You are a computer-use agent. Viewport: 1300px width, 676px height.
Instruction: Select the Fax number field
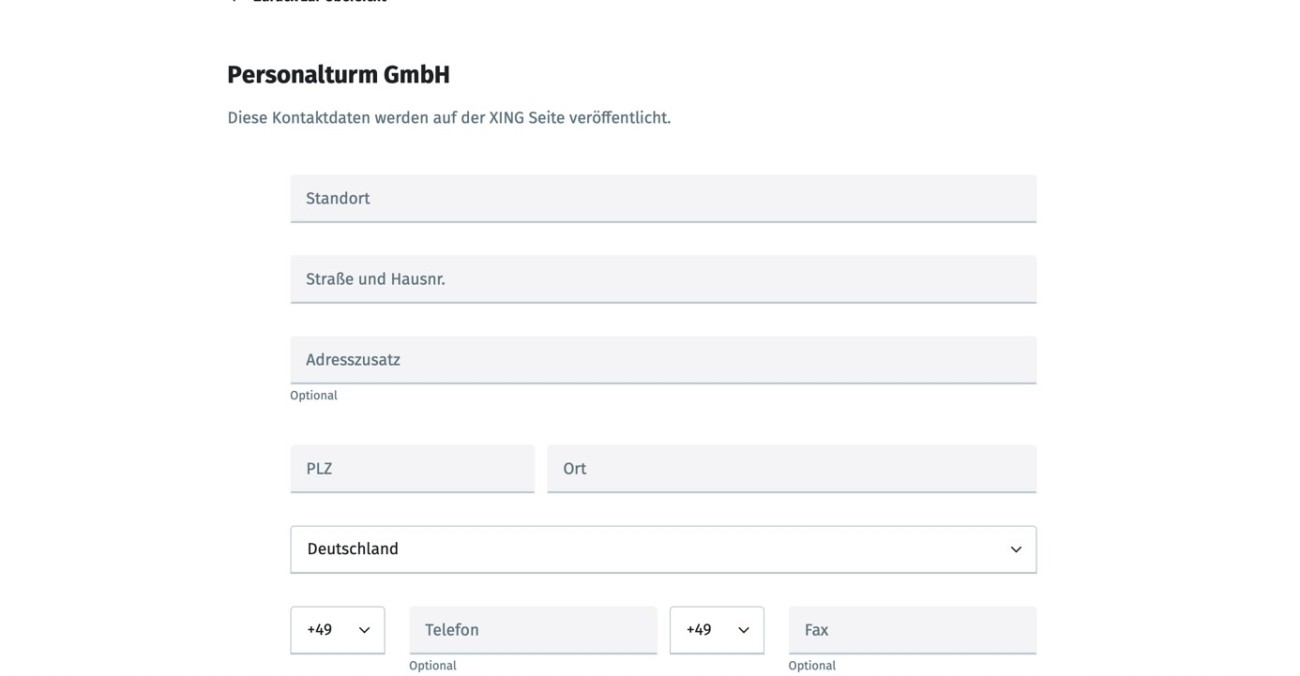911,631
